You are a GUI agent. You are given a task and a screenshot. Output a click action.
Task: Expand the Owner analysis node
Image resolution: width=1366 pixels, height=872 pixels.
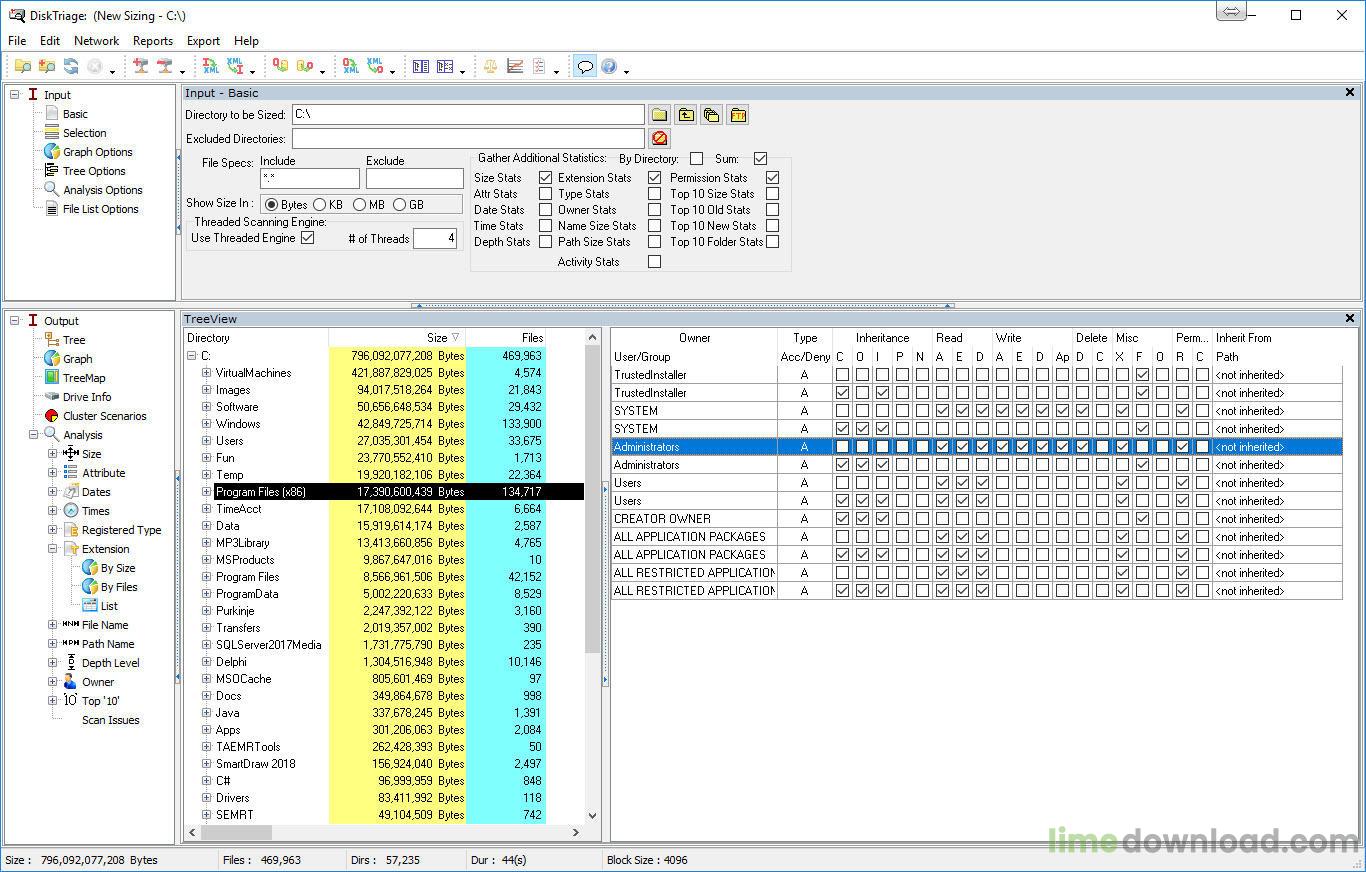(53, 682)
